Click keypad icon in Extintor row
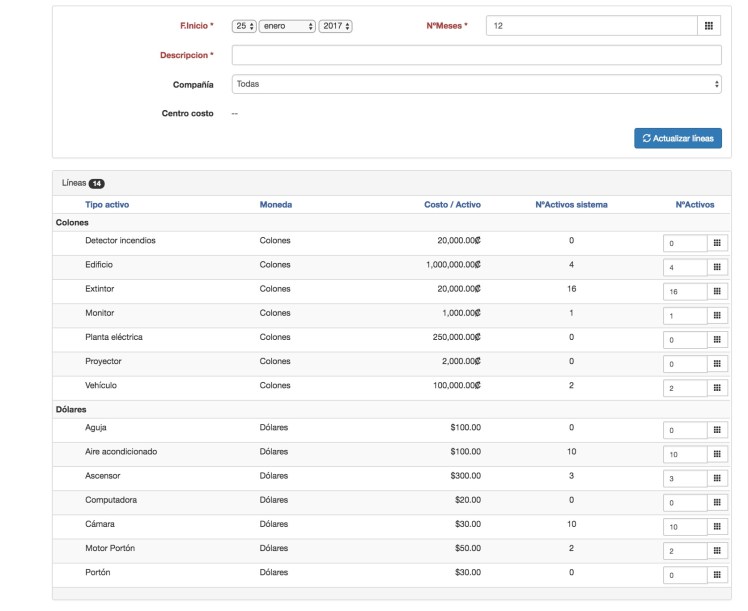This screenshot has height=611, width=748. [x=718, y=291]
